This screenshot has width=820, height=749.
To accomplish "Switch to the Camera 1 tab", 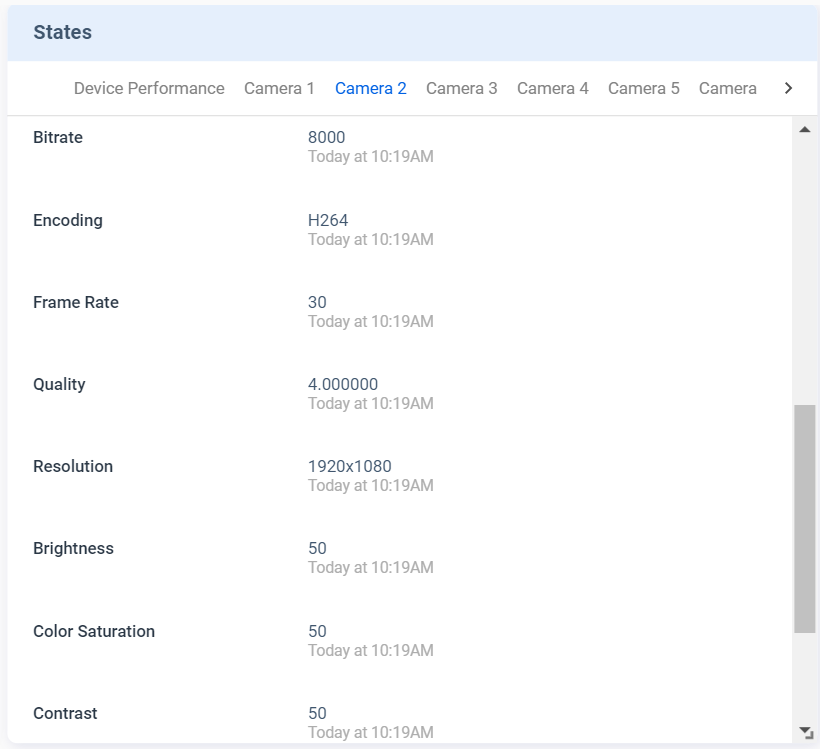I will pos(279,88).
